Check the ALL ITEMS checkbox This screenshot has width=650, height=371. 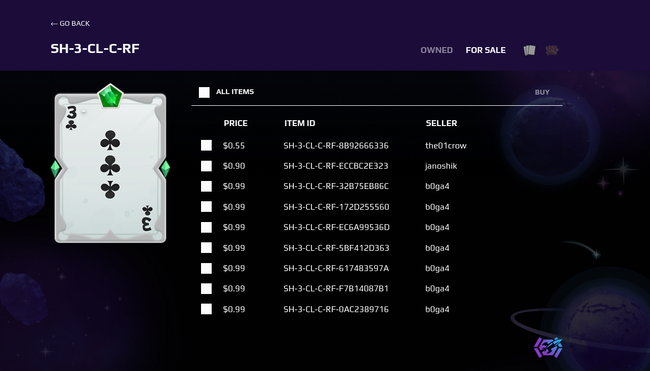point(204,92)
